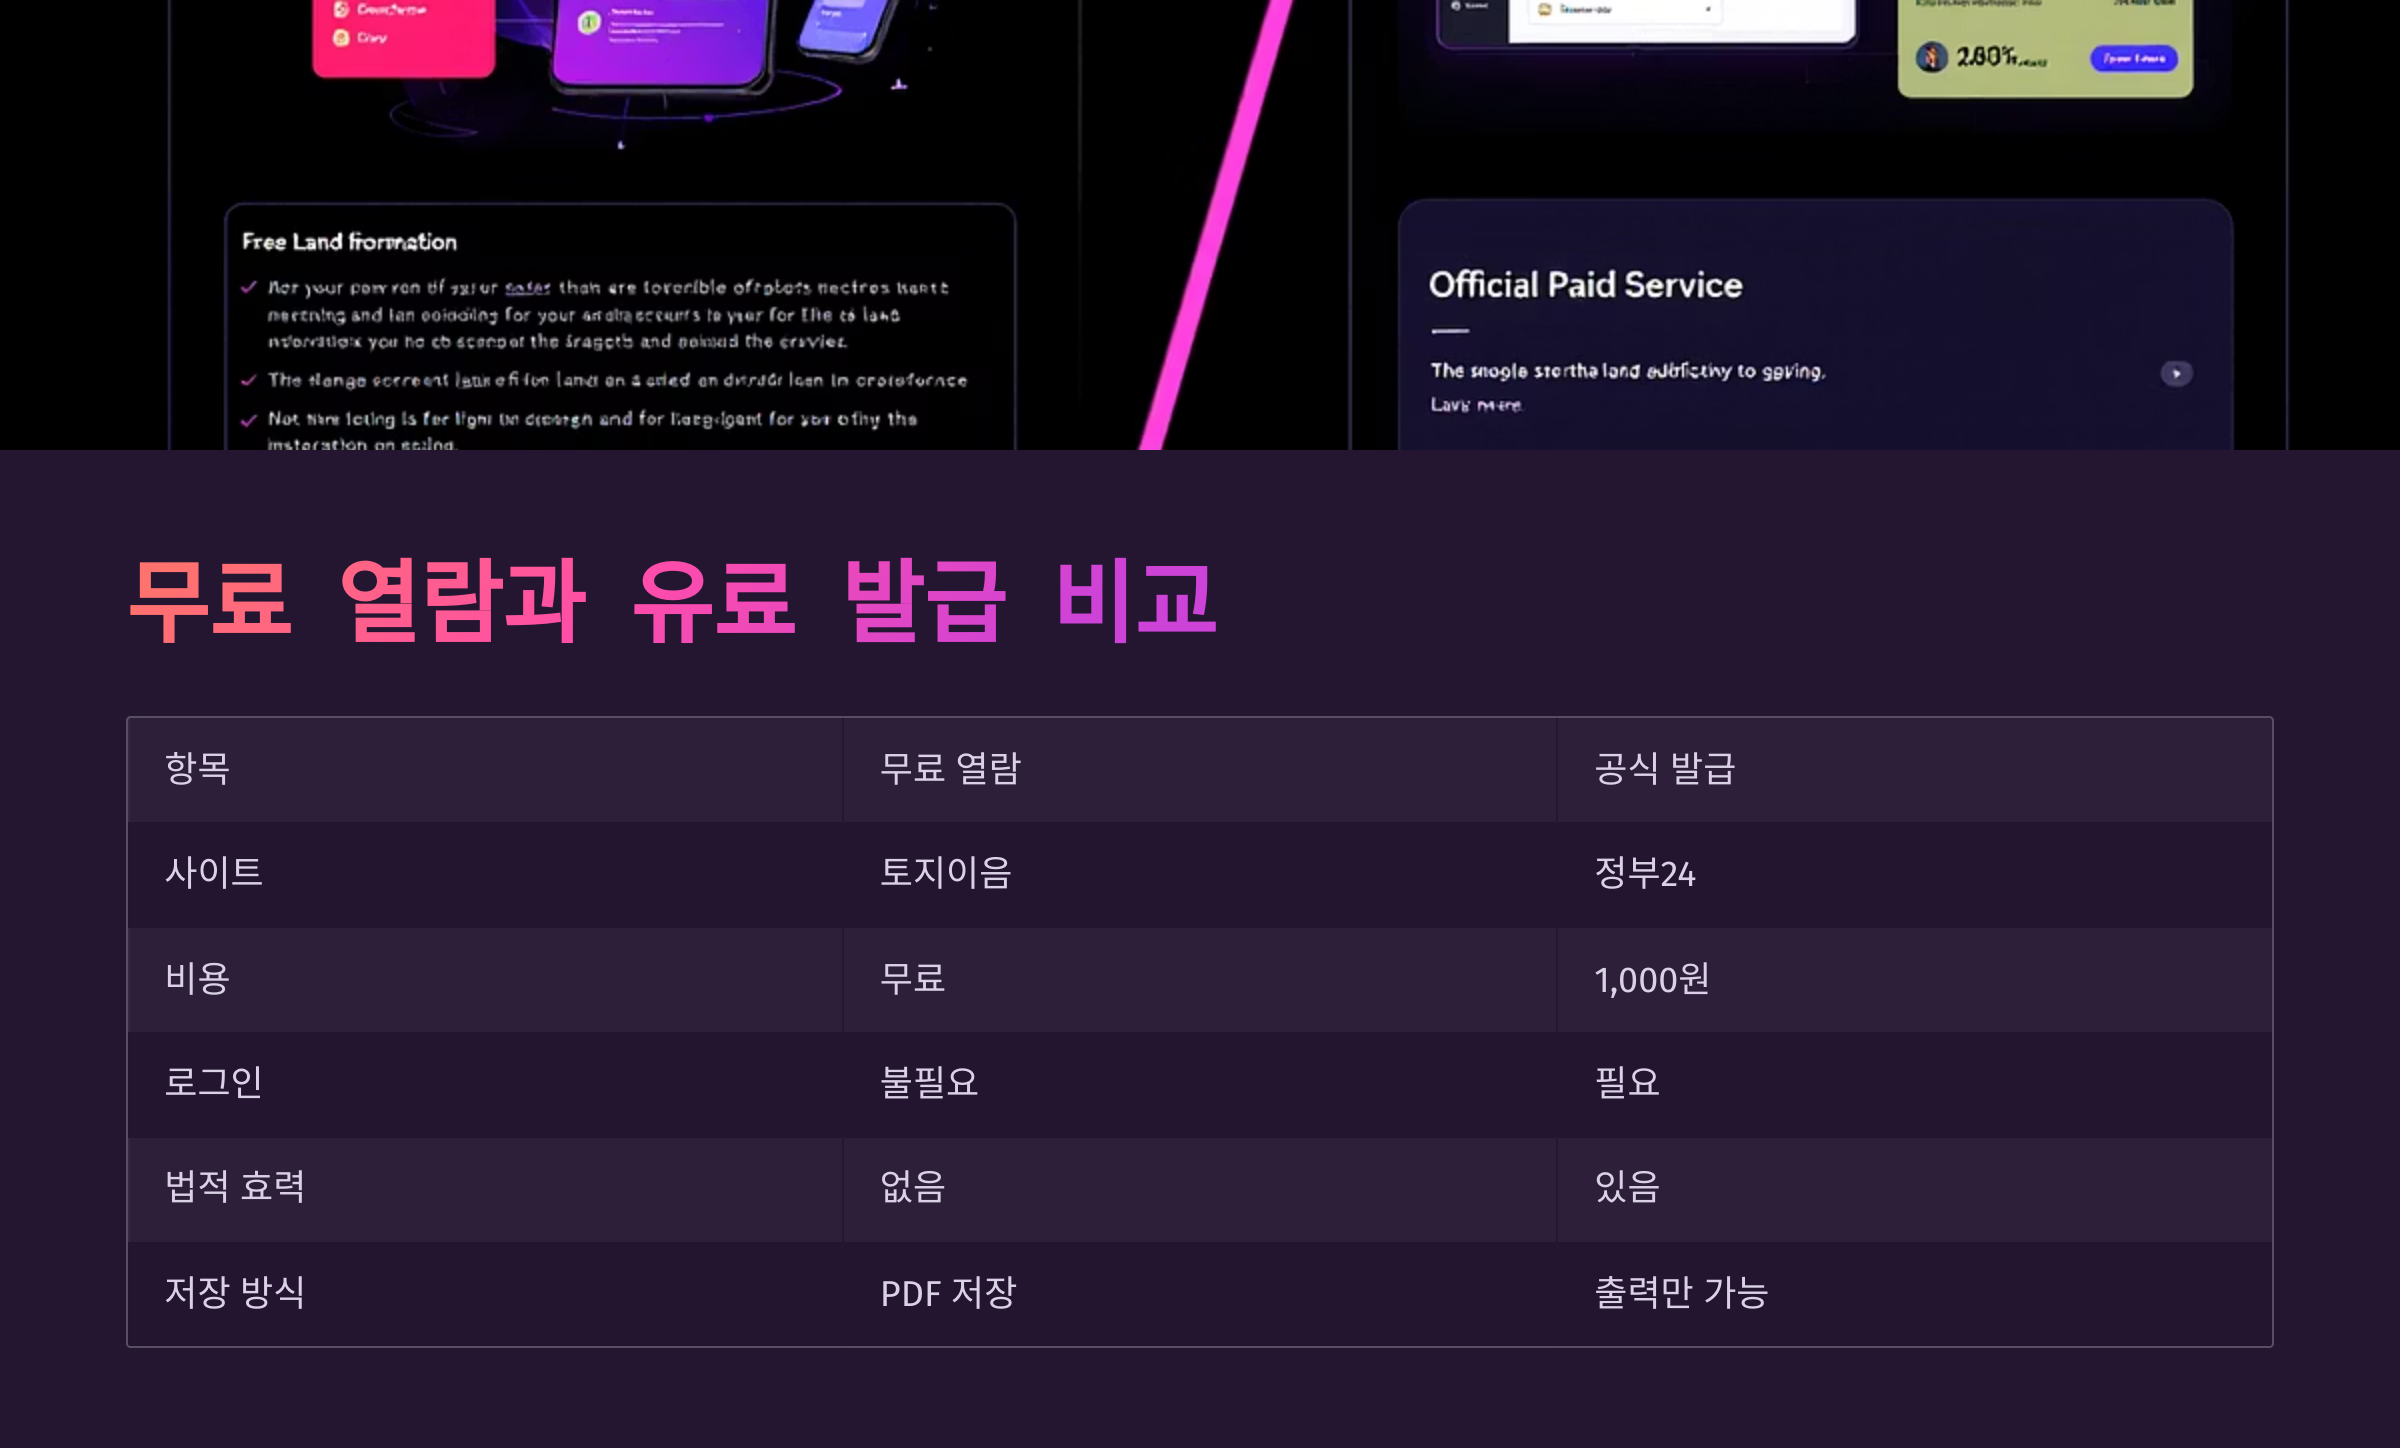
Task: Click the green round icon on the purple phone
Action: (589, 22)
